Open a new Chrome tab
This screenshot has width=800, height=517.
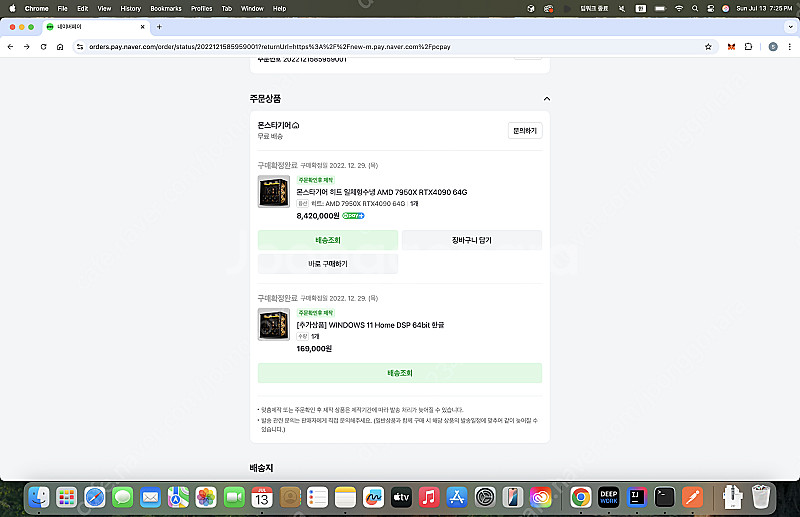coord(159,27)
